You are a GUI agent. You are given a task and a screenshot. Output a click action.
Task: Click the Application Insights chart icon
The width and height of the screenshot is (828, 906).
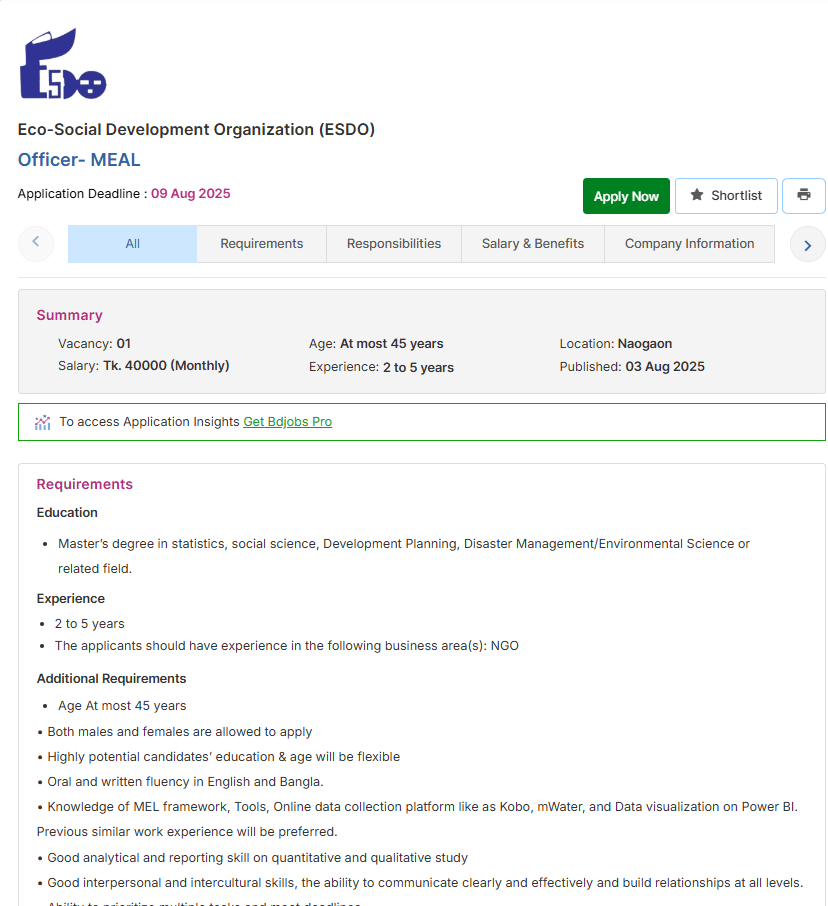click(x=42, y=422)
